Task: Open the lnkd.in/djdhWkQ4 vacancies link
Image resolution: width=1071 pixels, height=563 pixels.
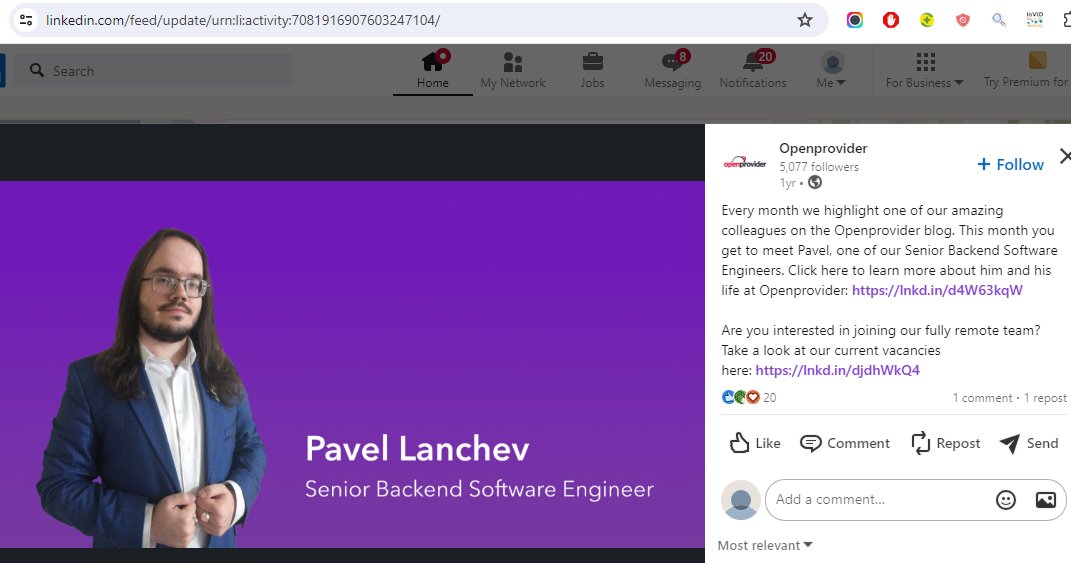Action: tap(837, 370)
